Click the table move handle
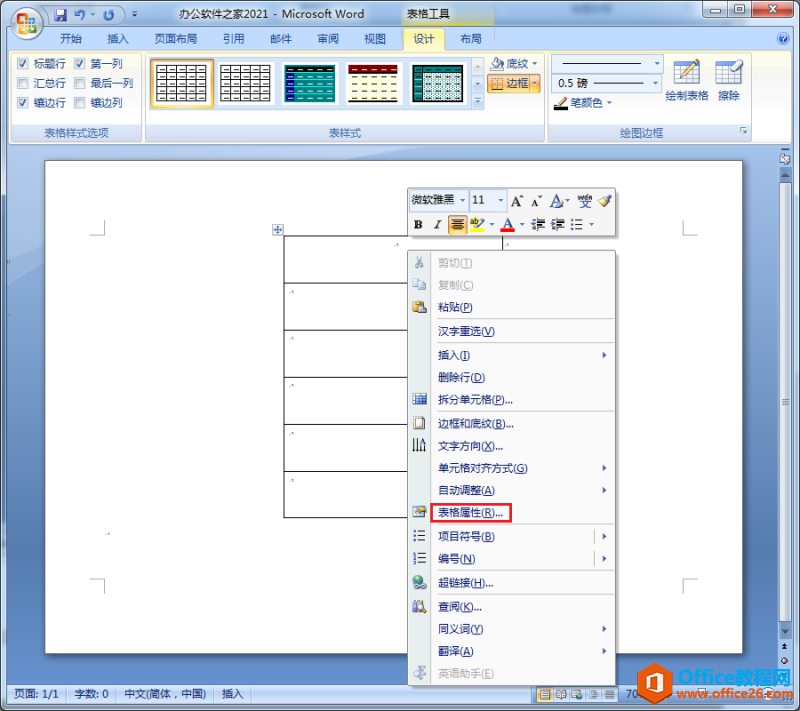Screen dimensions: 800x711 pyautogui.click(x=278, y=230)
